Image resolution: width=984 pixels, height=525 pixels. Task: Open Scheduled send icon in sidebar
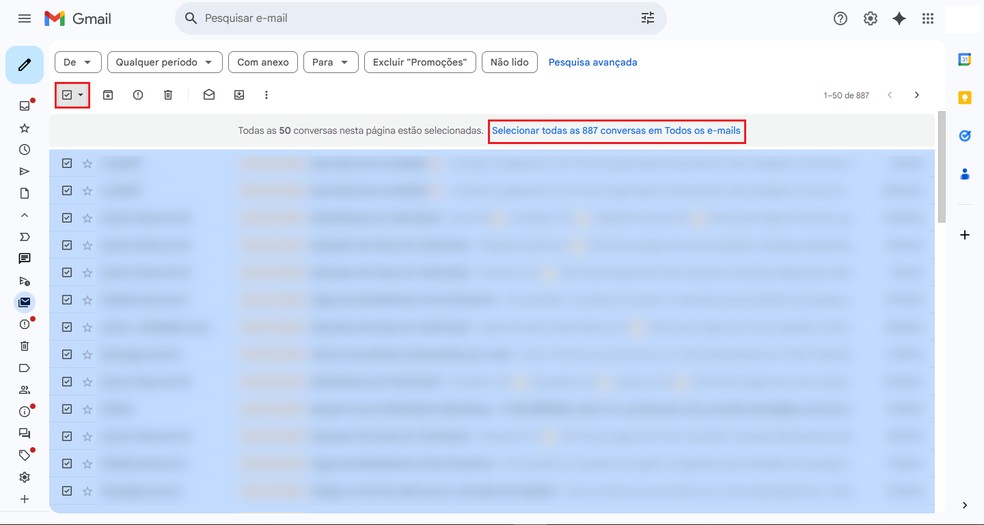point(24,280)
